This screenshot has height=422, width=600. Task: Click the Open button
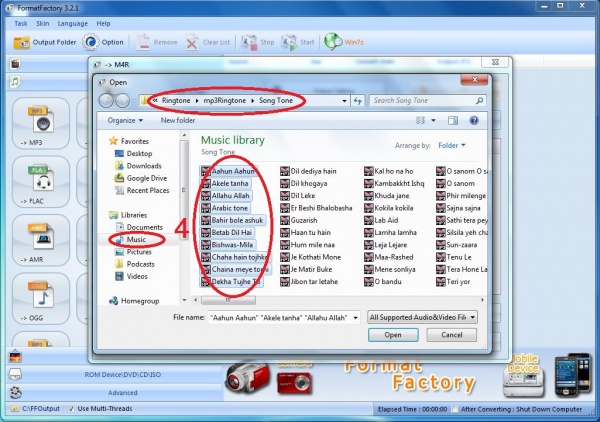click(393, 335)
